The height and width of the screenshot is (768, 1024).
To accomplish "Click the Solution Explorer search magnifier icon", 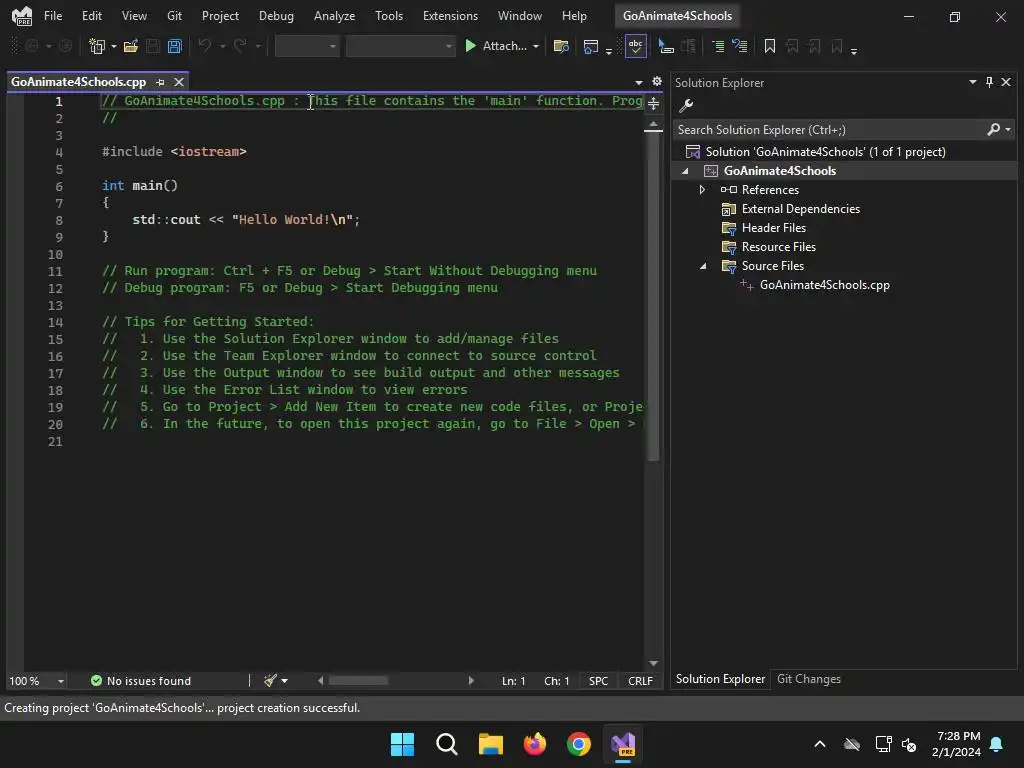I will (993, 129).
